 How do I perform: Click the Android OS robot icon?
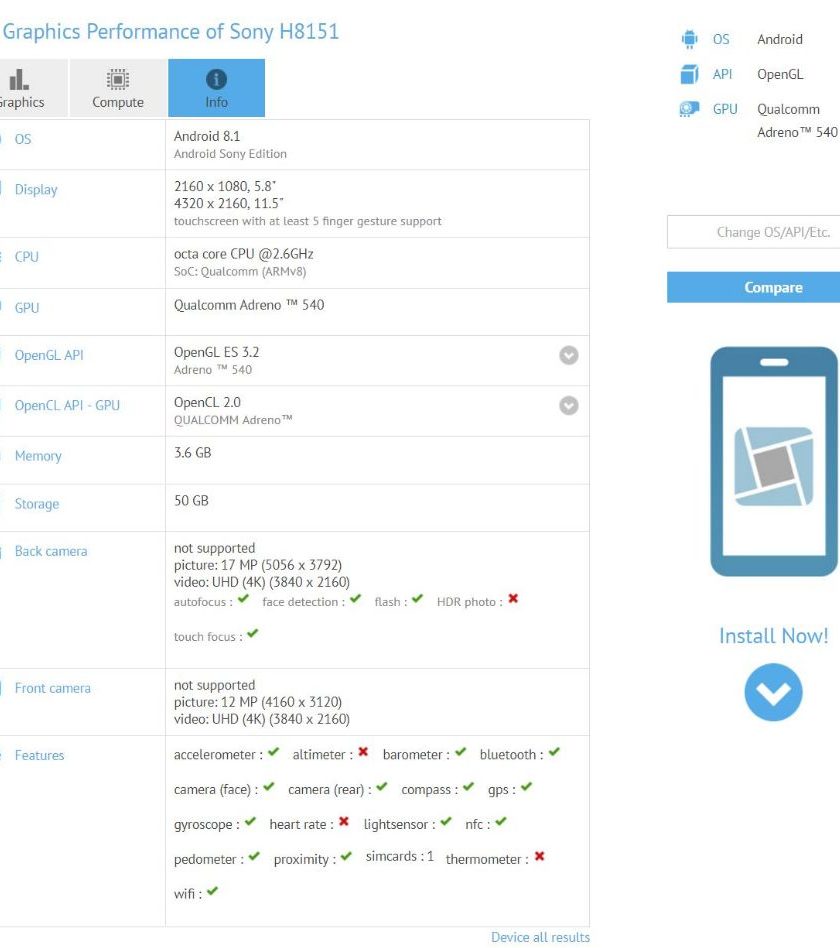pos(689,39)
